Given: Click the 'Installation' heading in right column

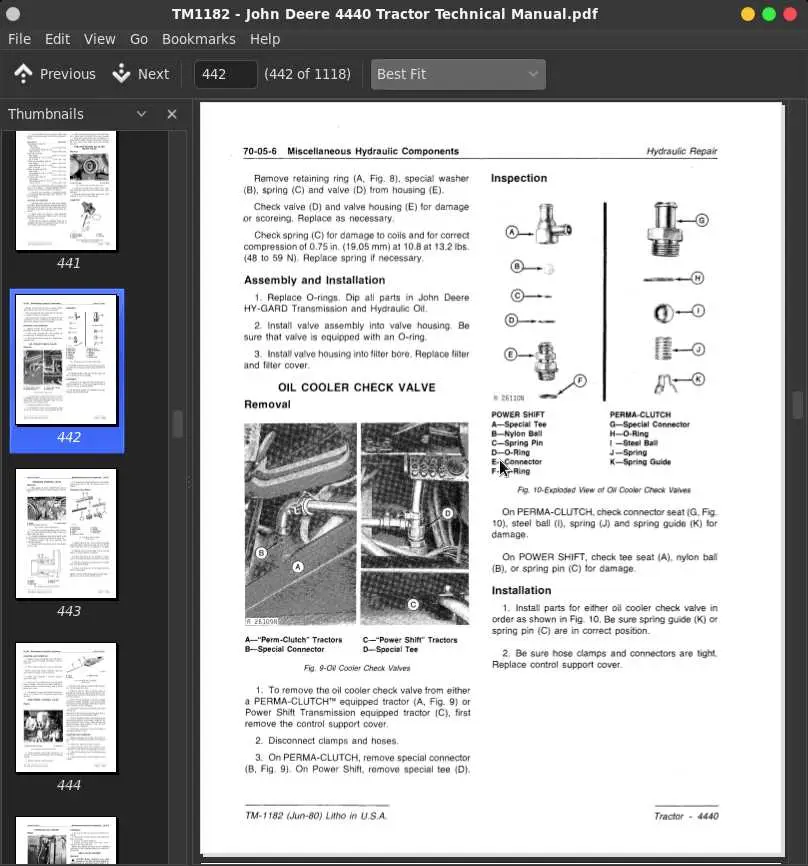Looking at the screenshot, I should point(521,590).
